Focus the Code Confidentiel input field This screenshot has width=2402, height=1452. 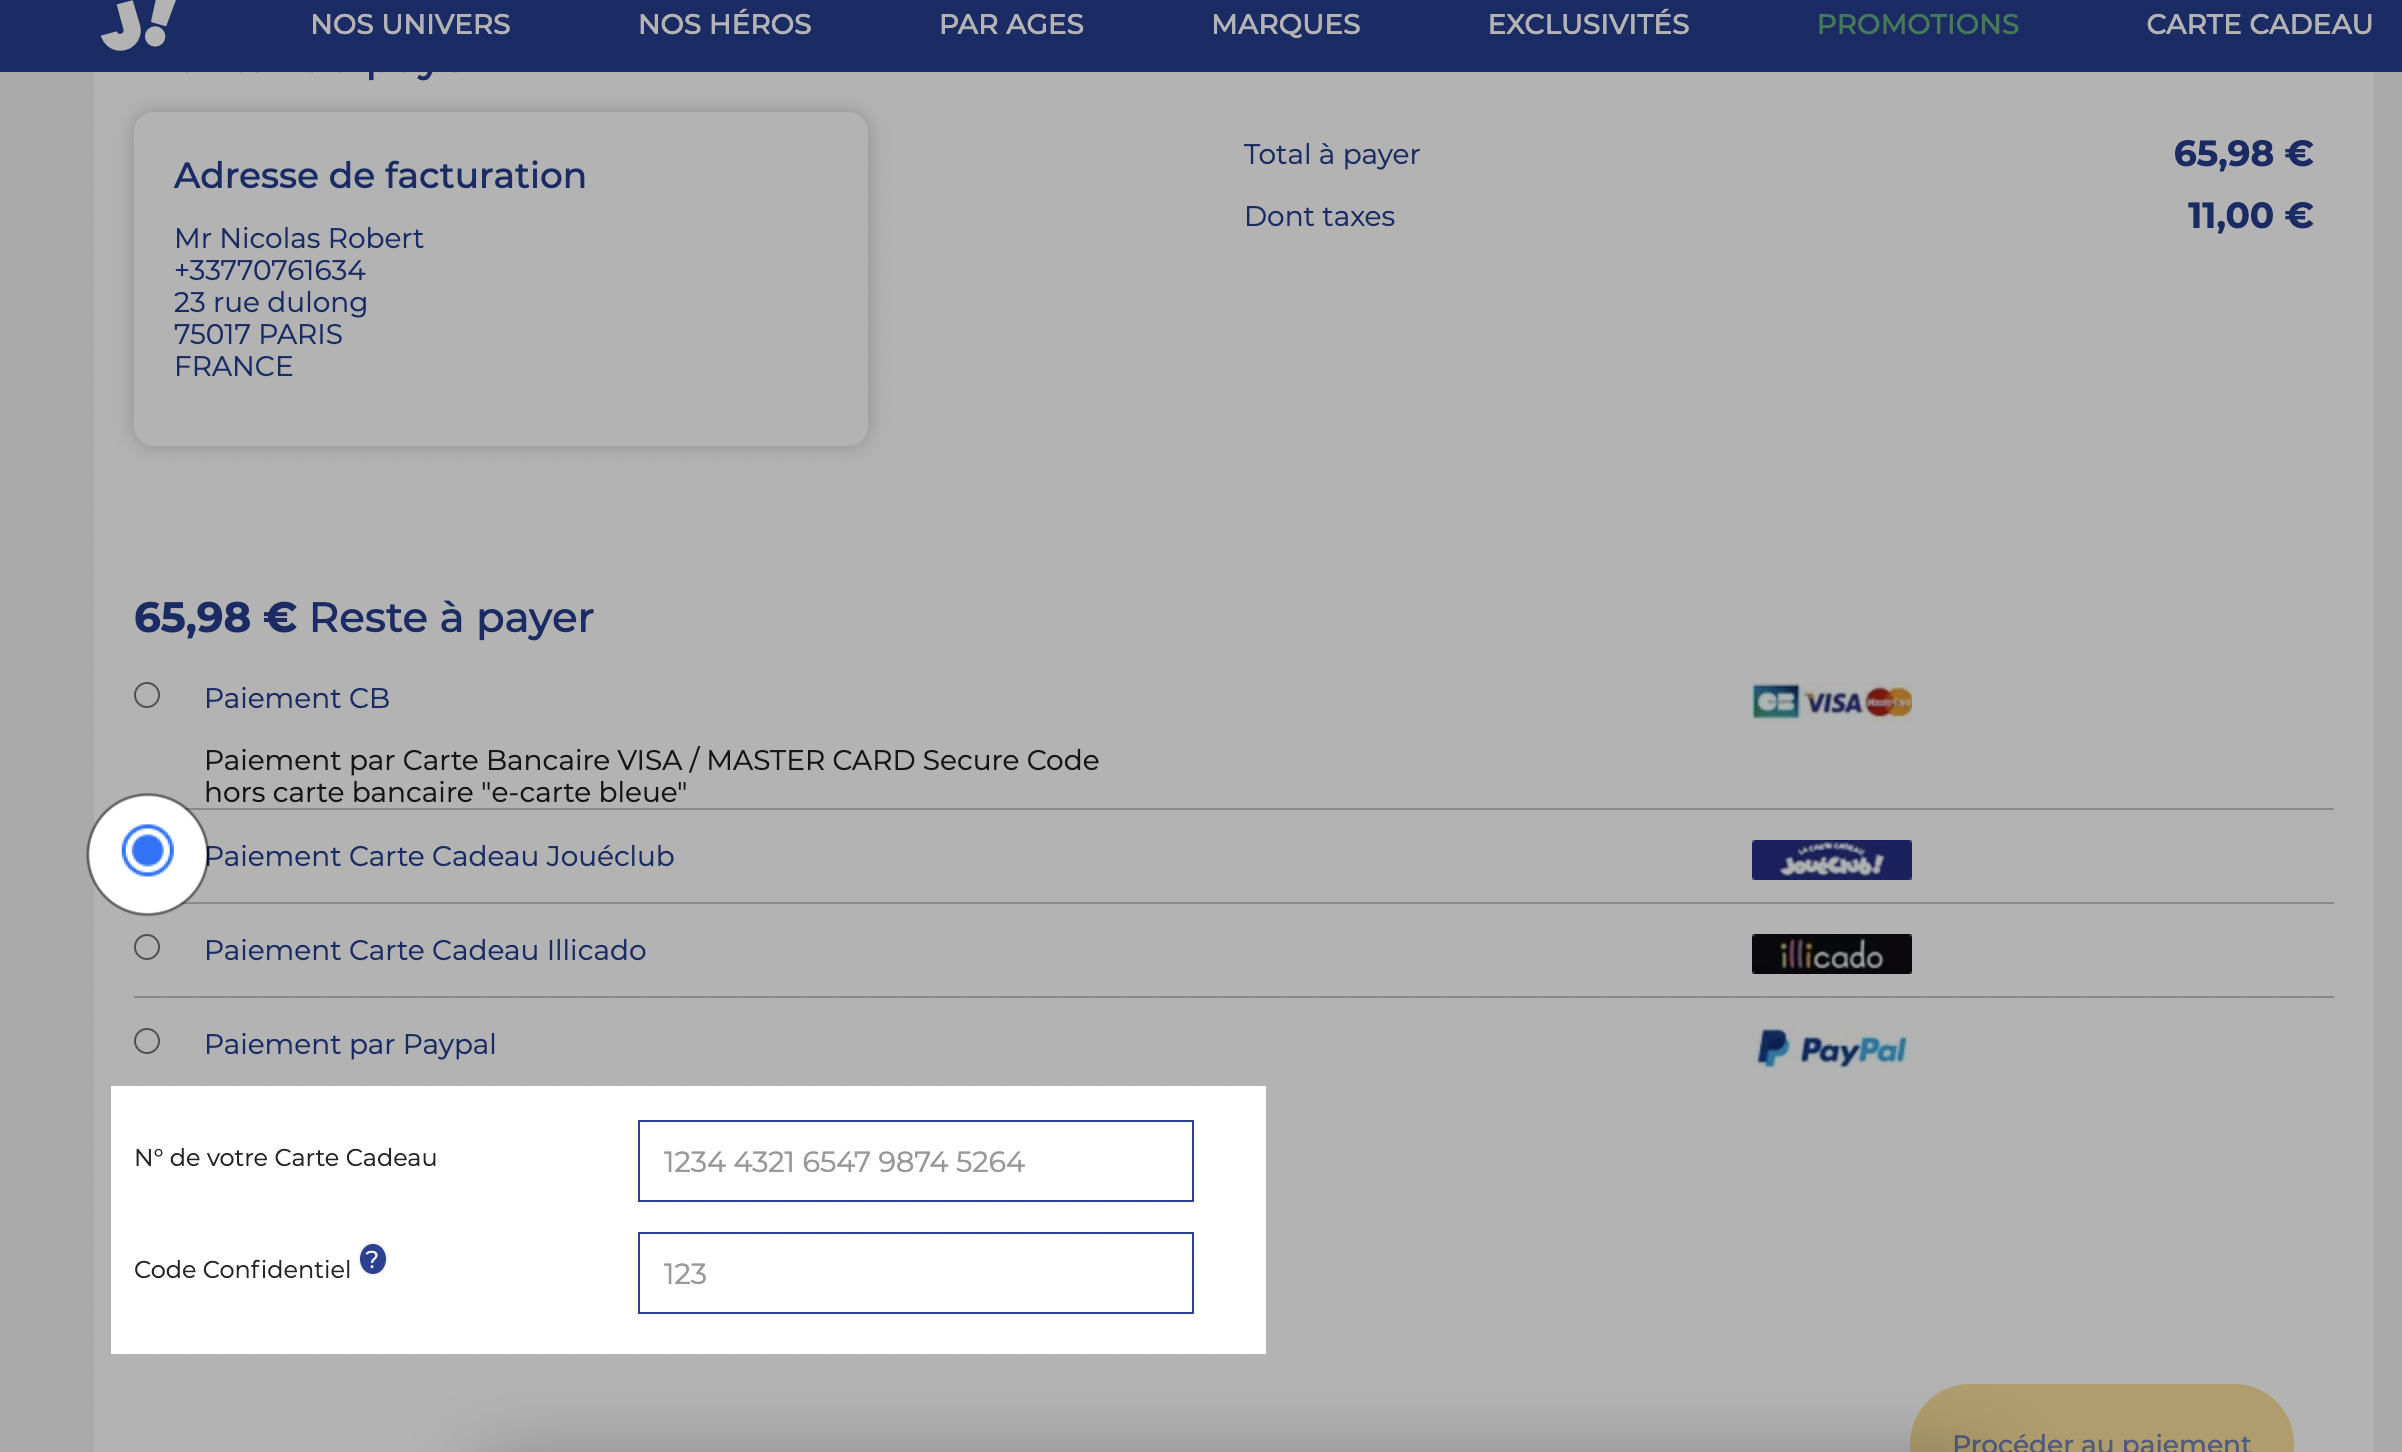[916, 1273]
